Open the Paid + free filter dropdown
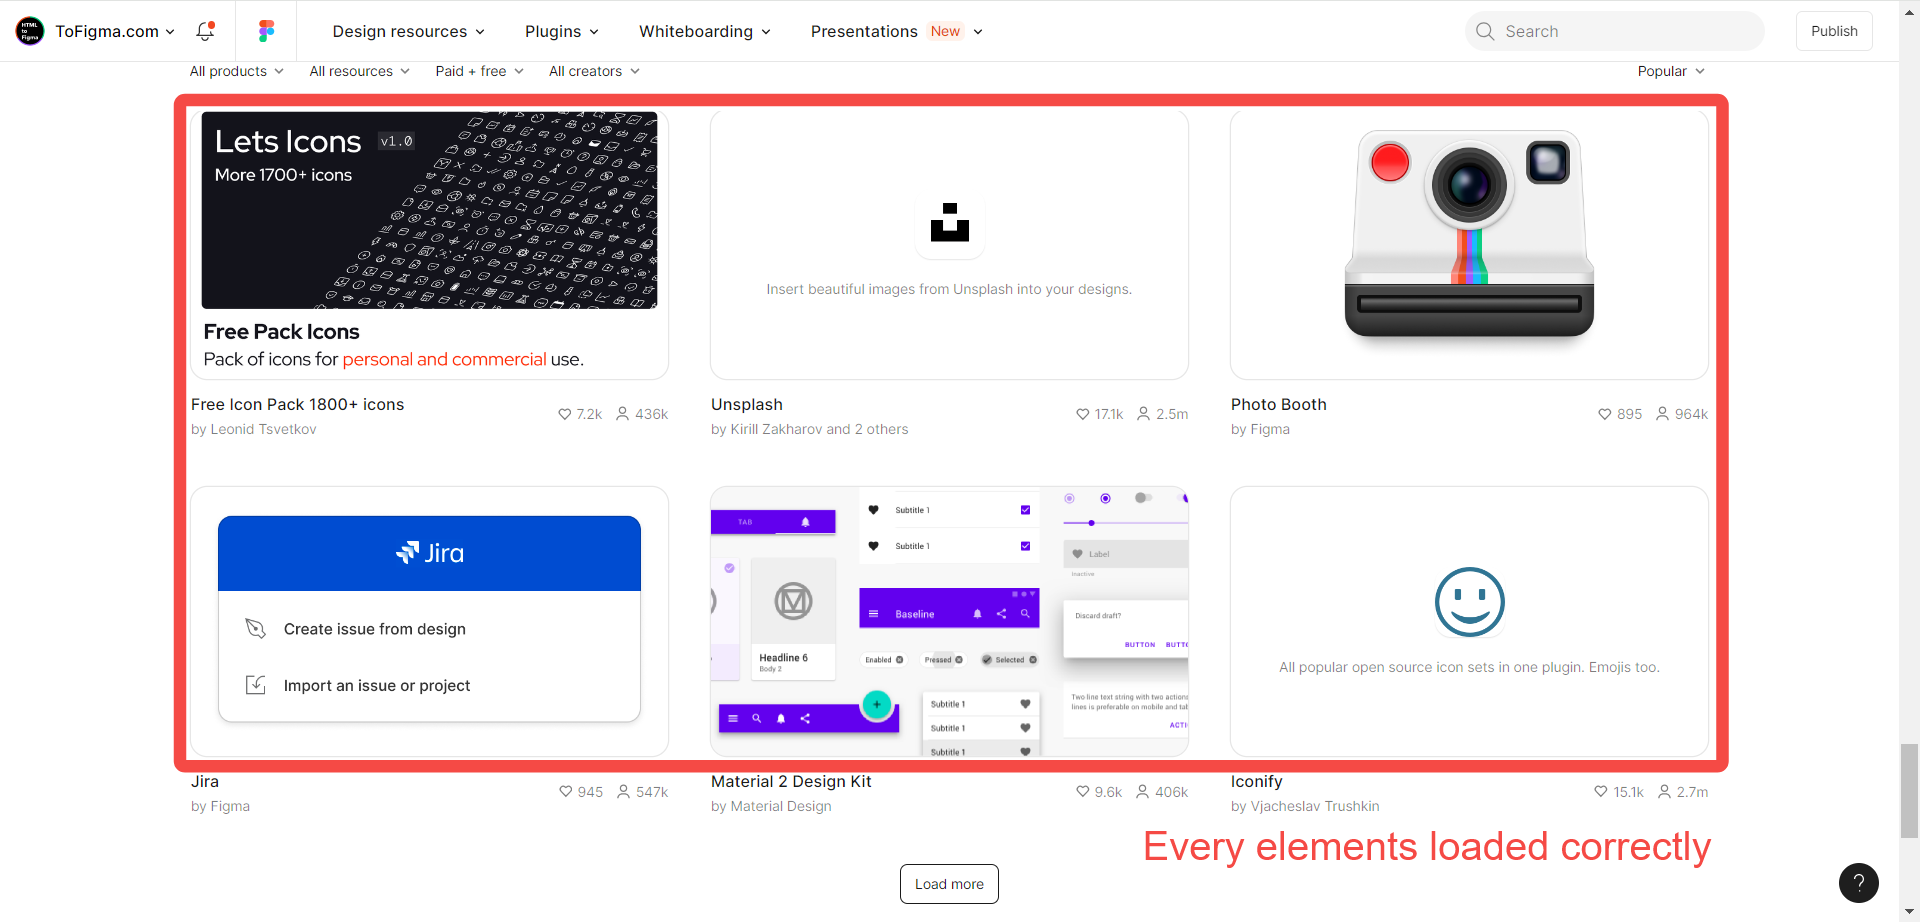1920x922 pixels. coord(479,71)
